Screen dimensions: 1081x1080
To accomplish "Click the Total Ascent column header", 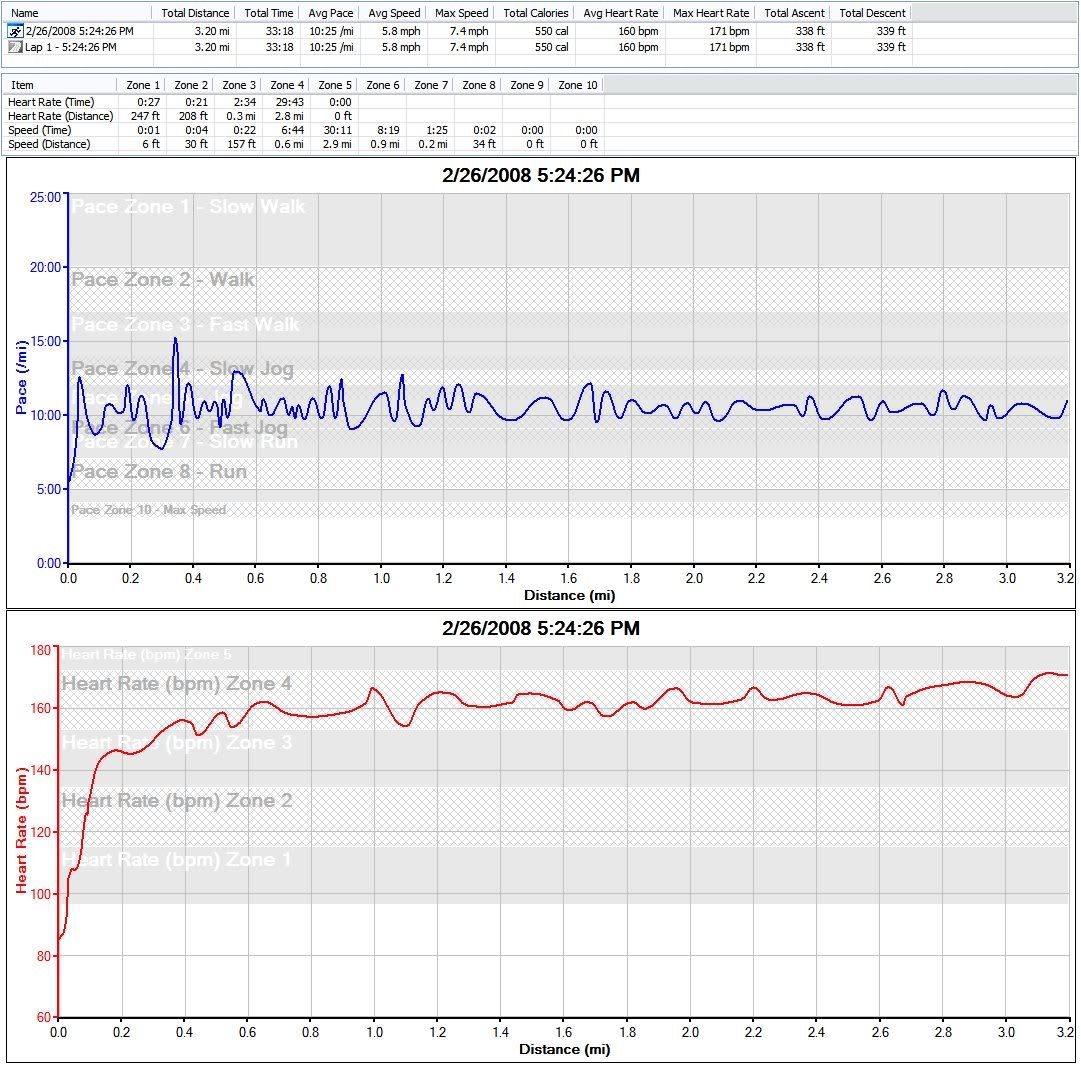I will tap(794, 13).
